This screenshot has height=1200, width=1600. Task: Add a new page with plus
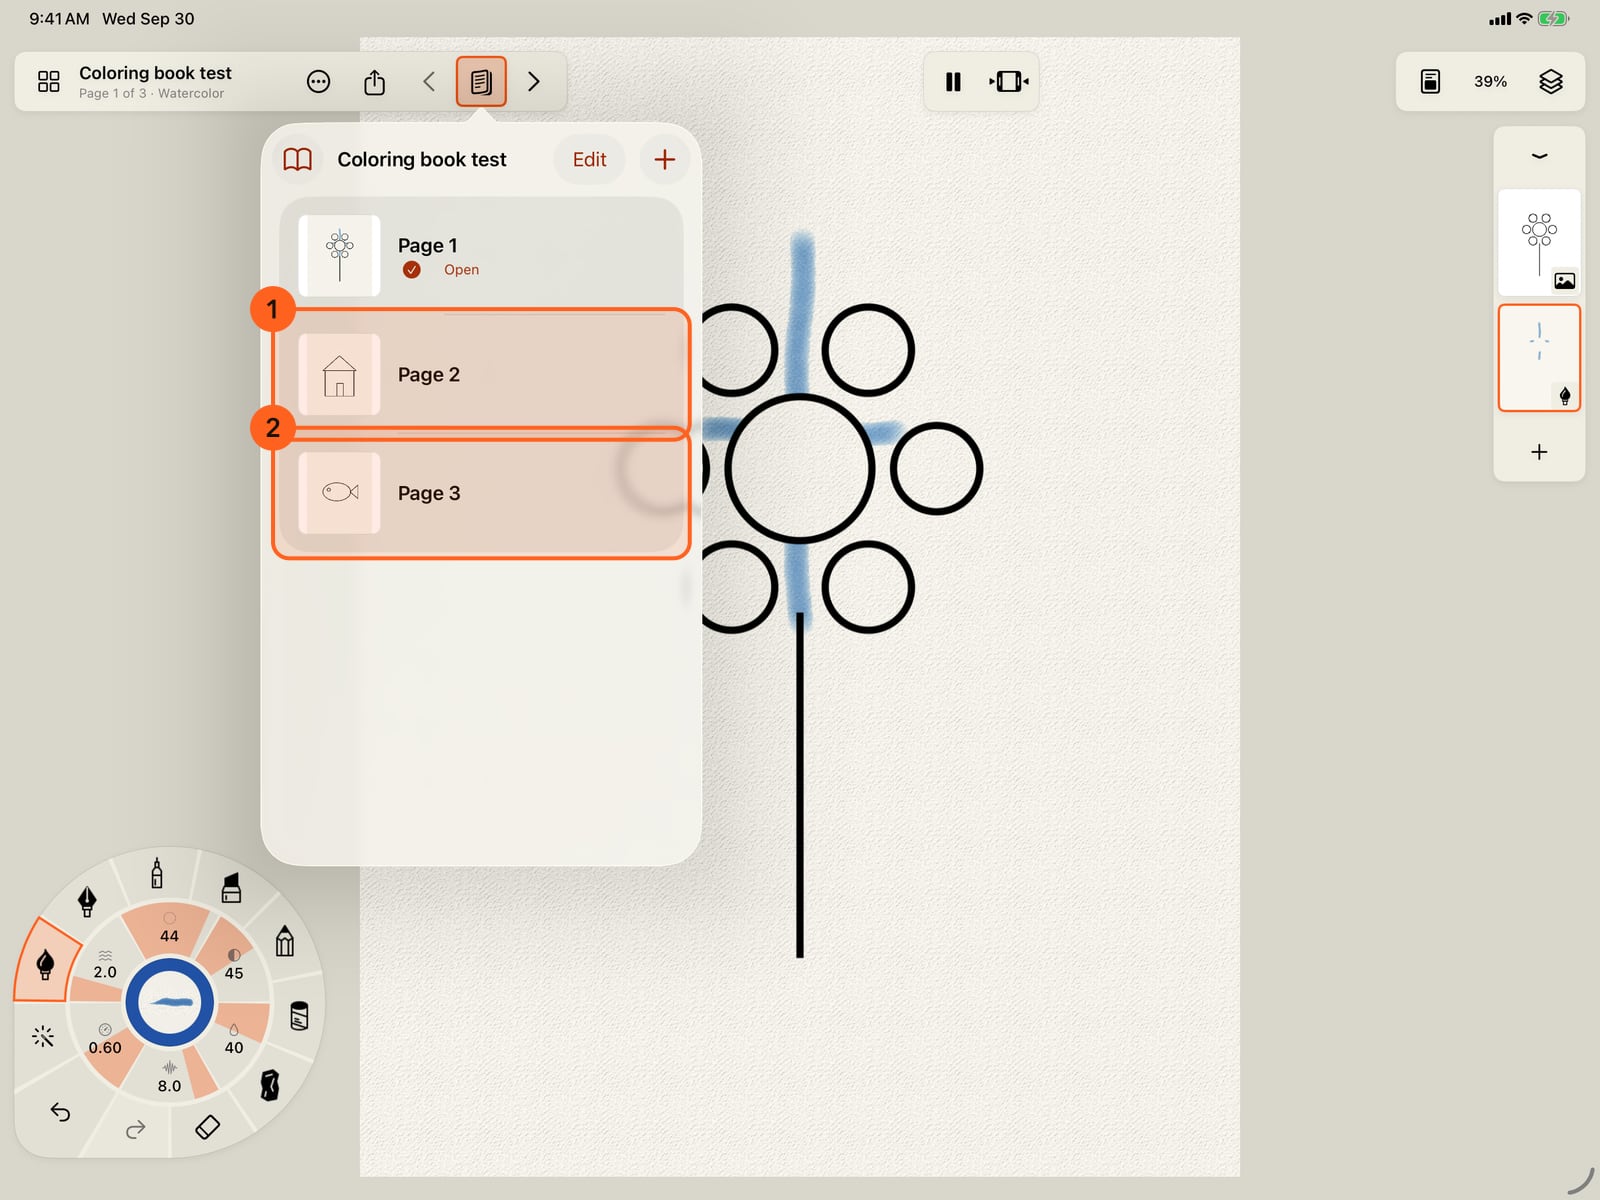coord(664,160)
